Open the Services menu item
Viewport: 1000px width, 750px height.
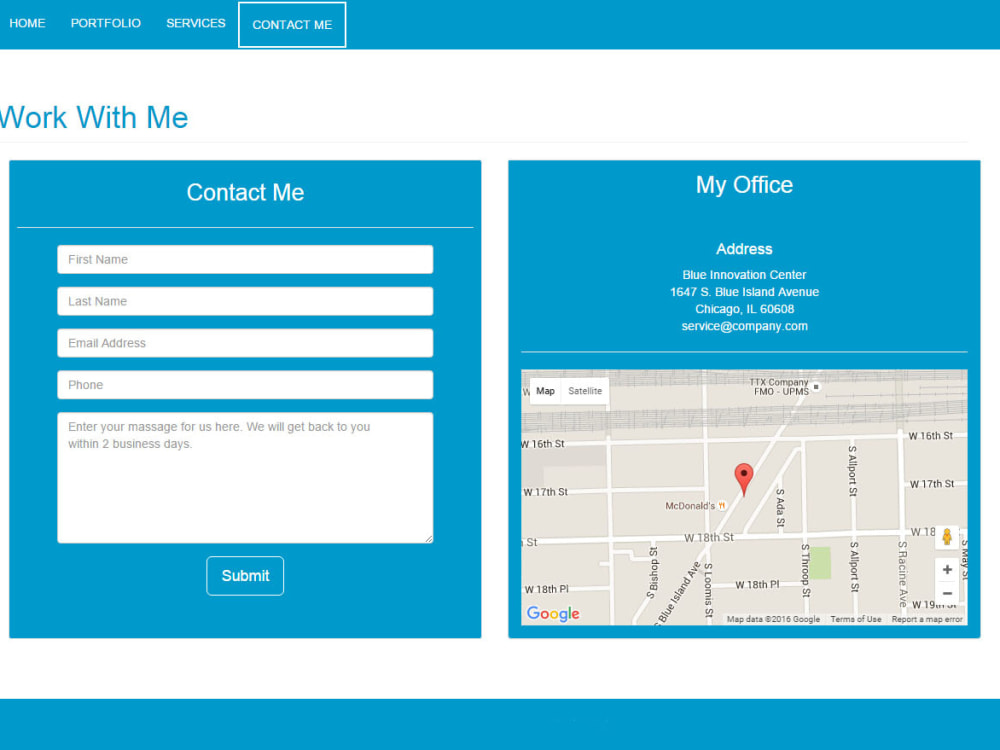click(196, 24)
